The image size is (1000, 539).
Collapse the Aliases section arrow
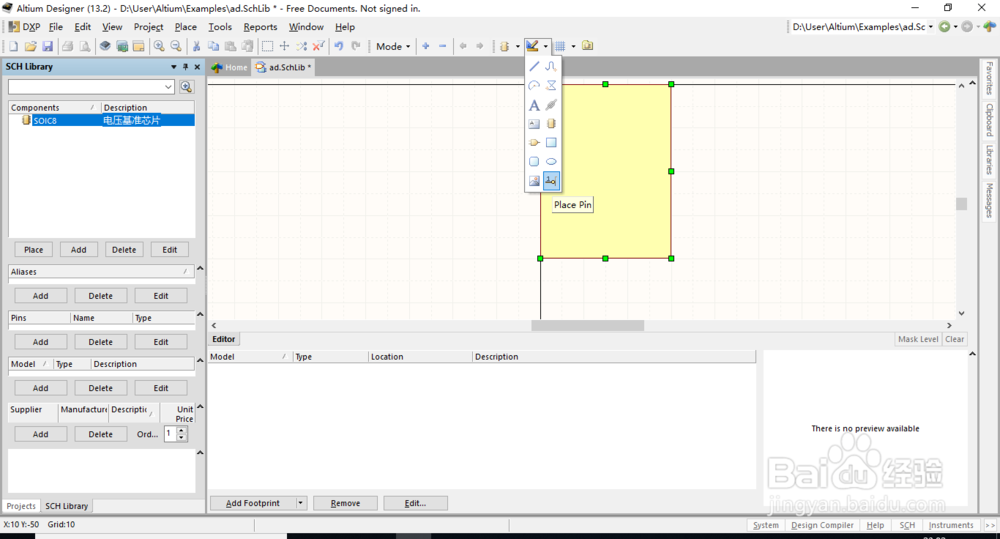coord(200,269)
